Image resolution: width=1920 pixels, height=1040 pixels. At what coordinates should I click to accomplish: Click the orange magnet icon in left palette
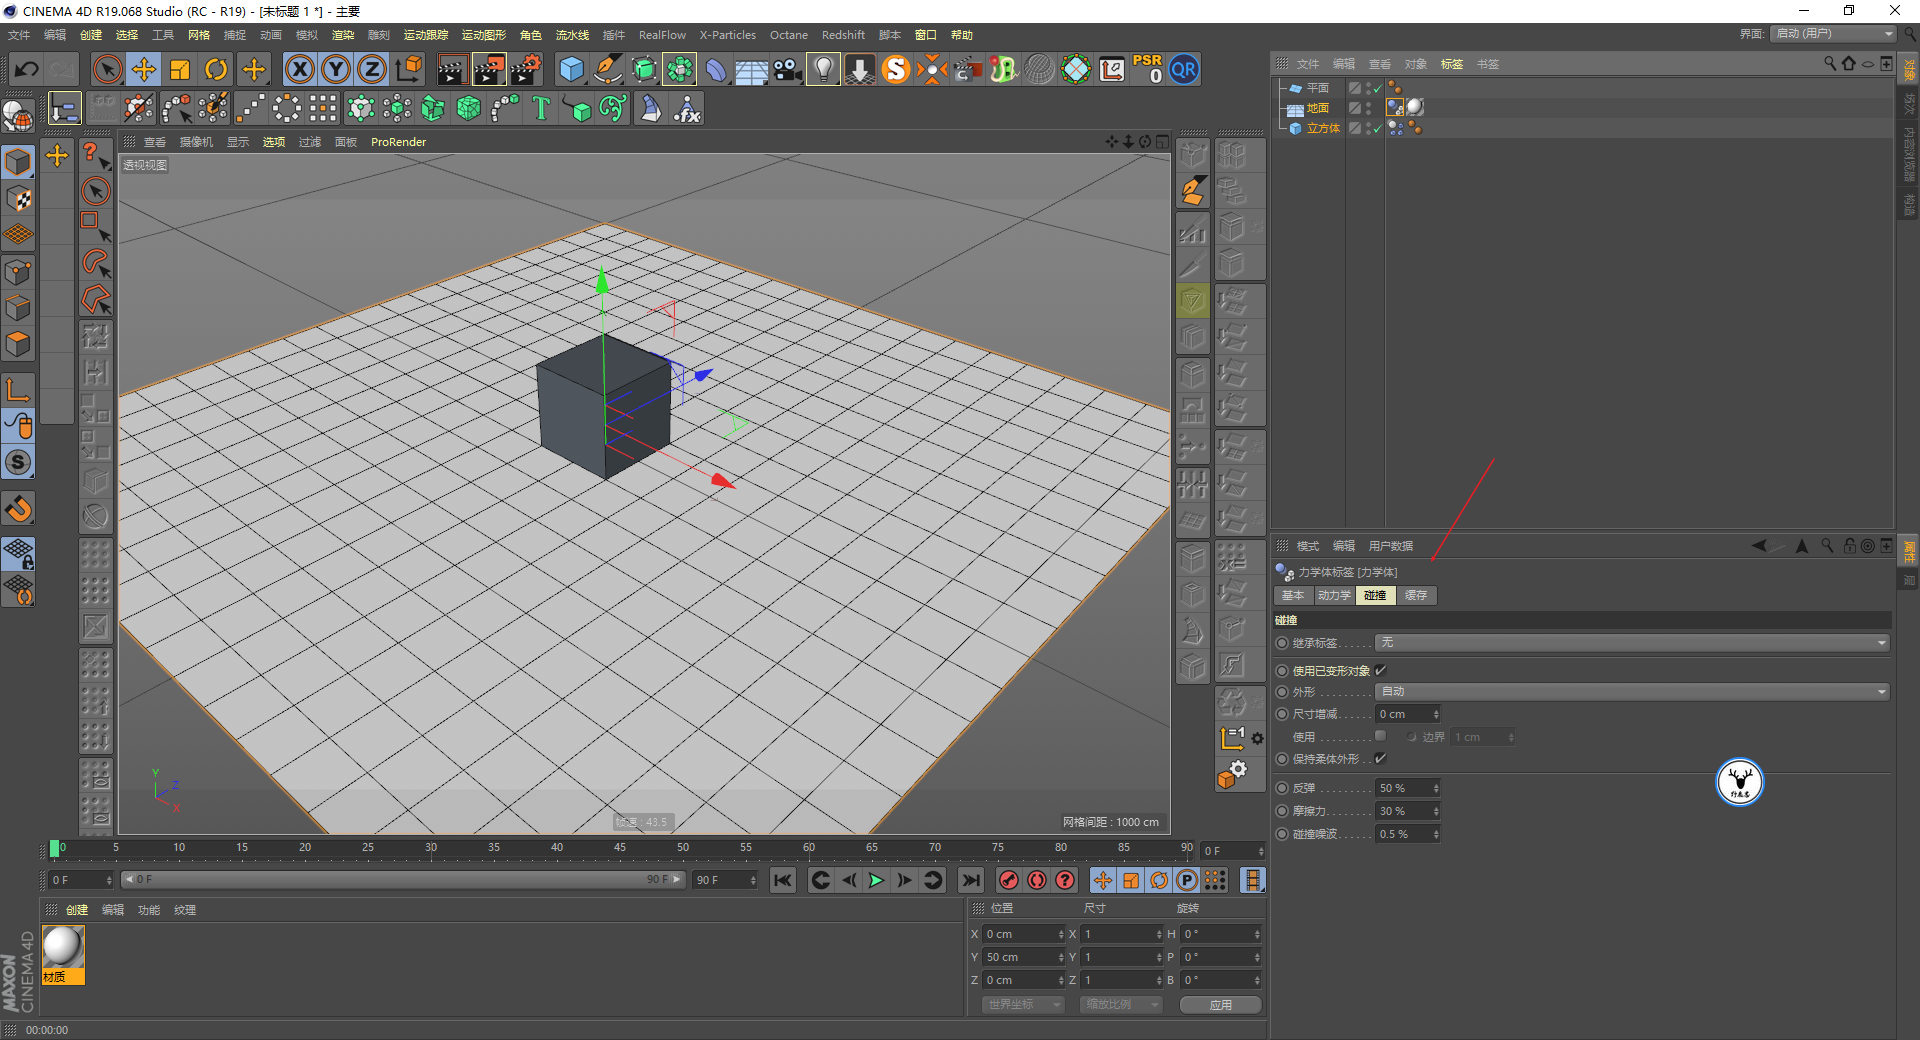tap(19, 509)
